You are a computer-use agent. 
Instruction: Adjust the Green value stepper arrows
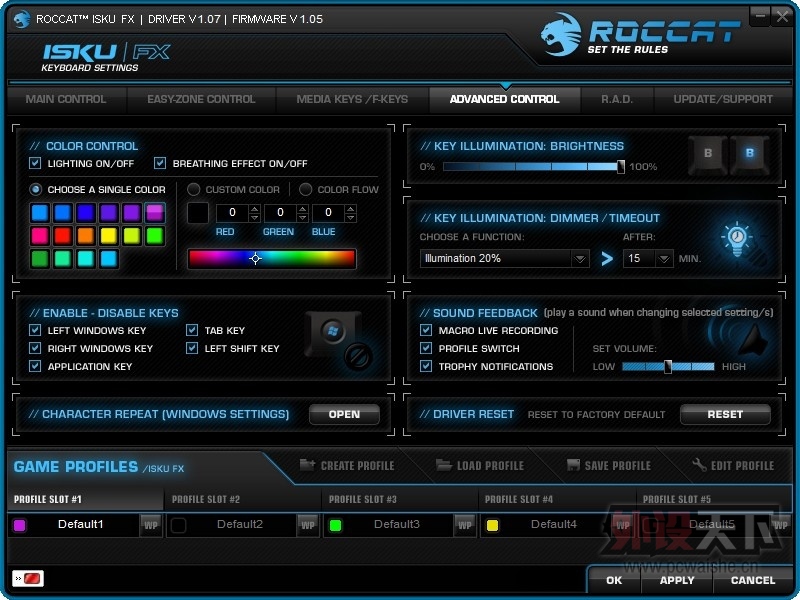point(303,213)
